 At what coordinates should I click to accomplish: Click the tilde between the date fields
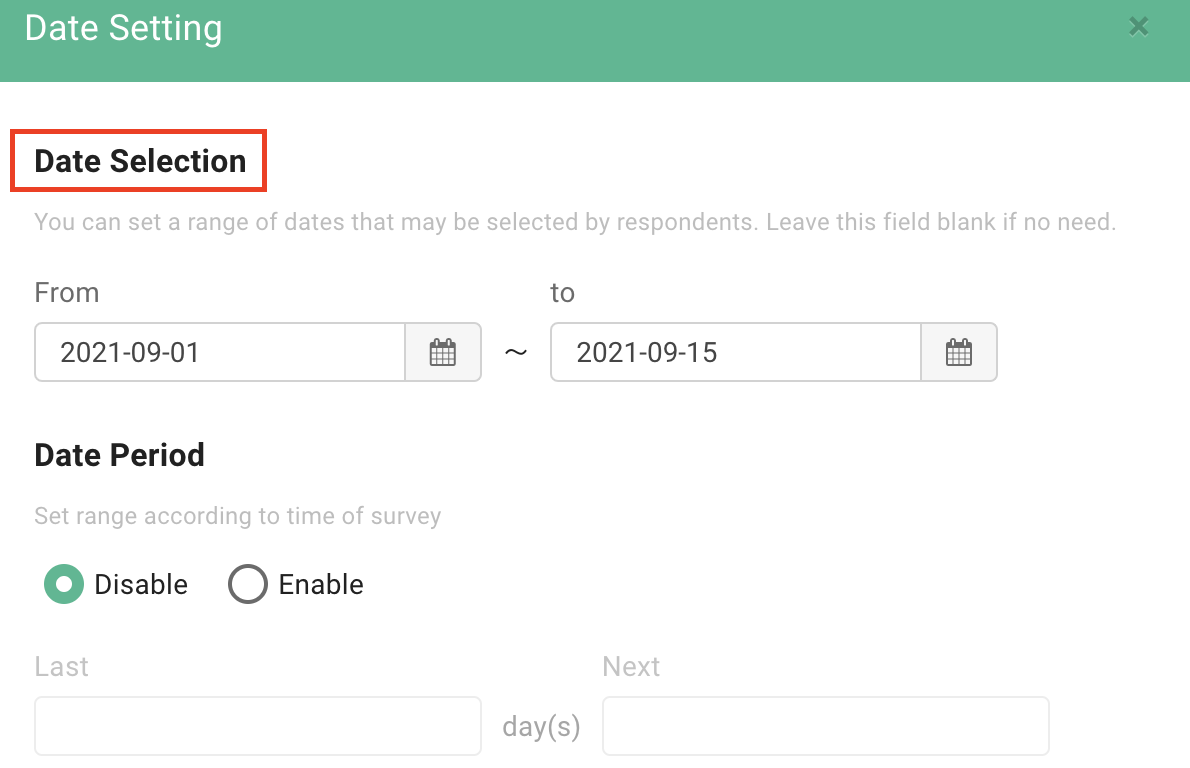point(515,352)
